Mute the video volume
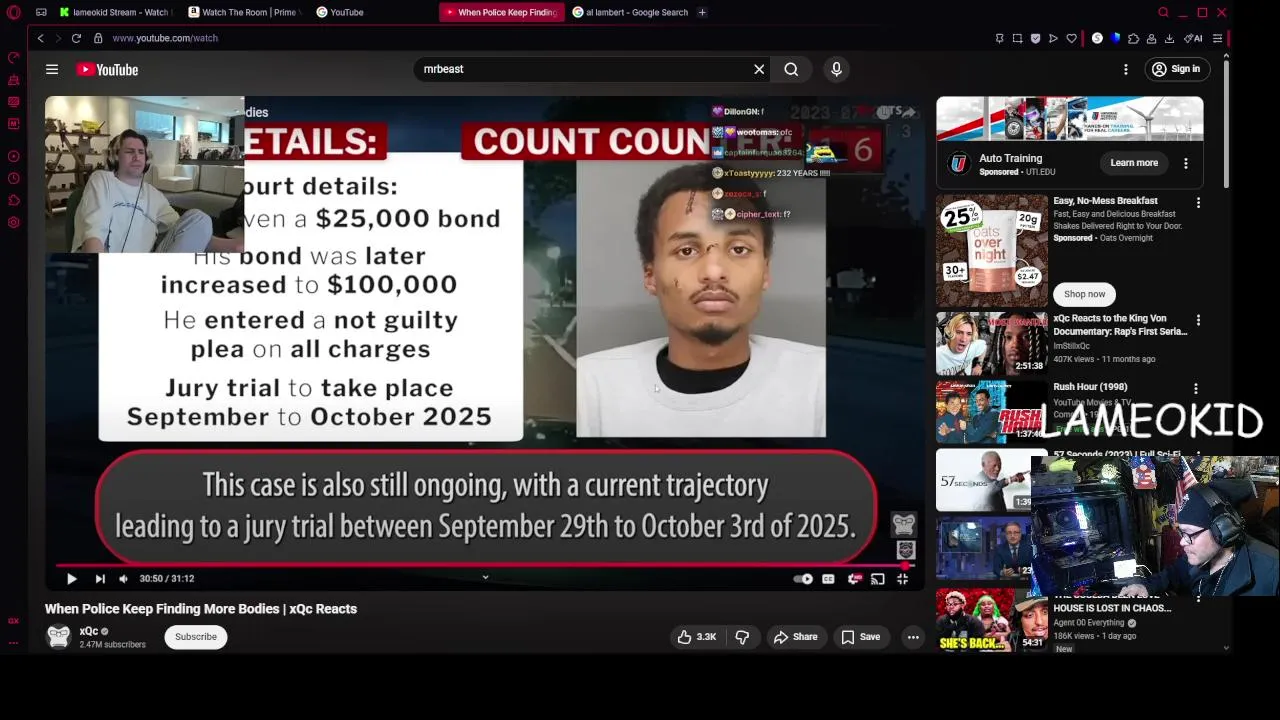 [123, 578]
